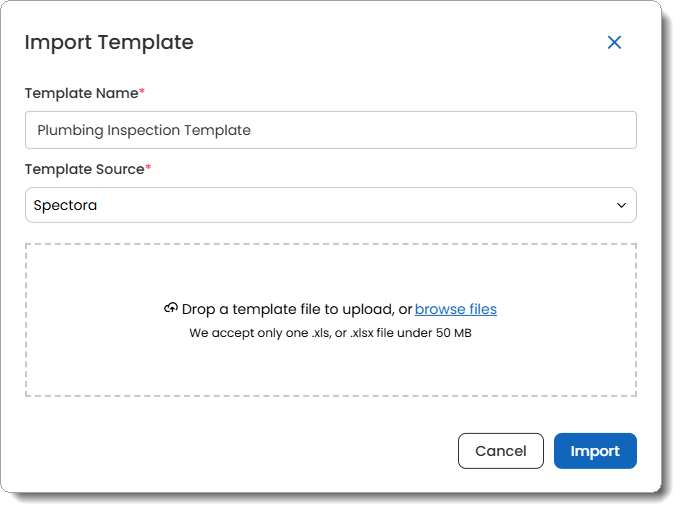Click the red asterisk beside Template Name
Screen dimensions: 682x513
142,92
